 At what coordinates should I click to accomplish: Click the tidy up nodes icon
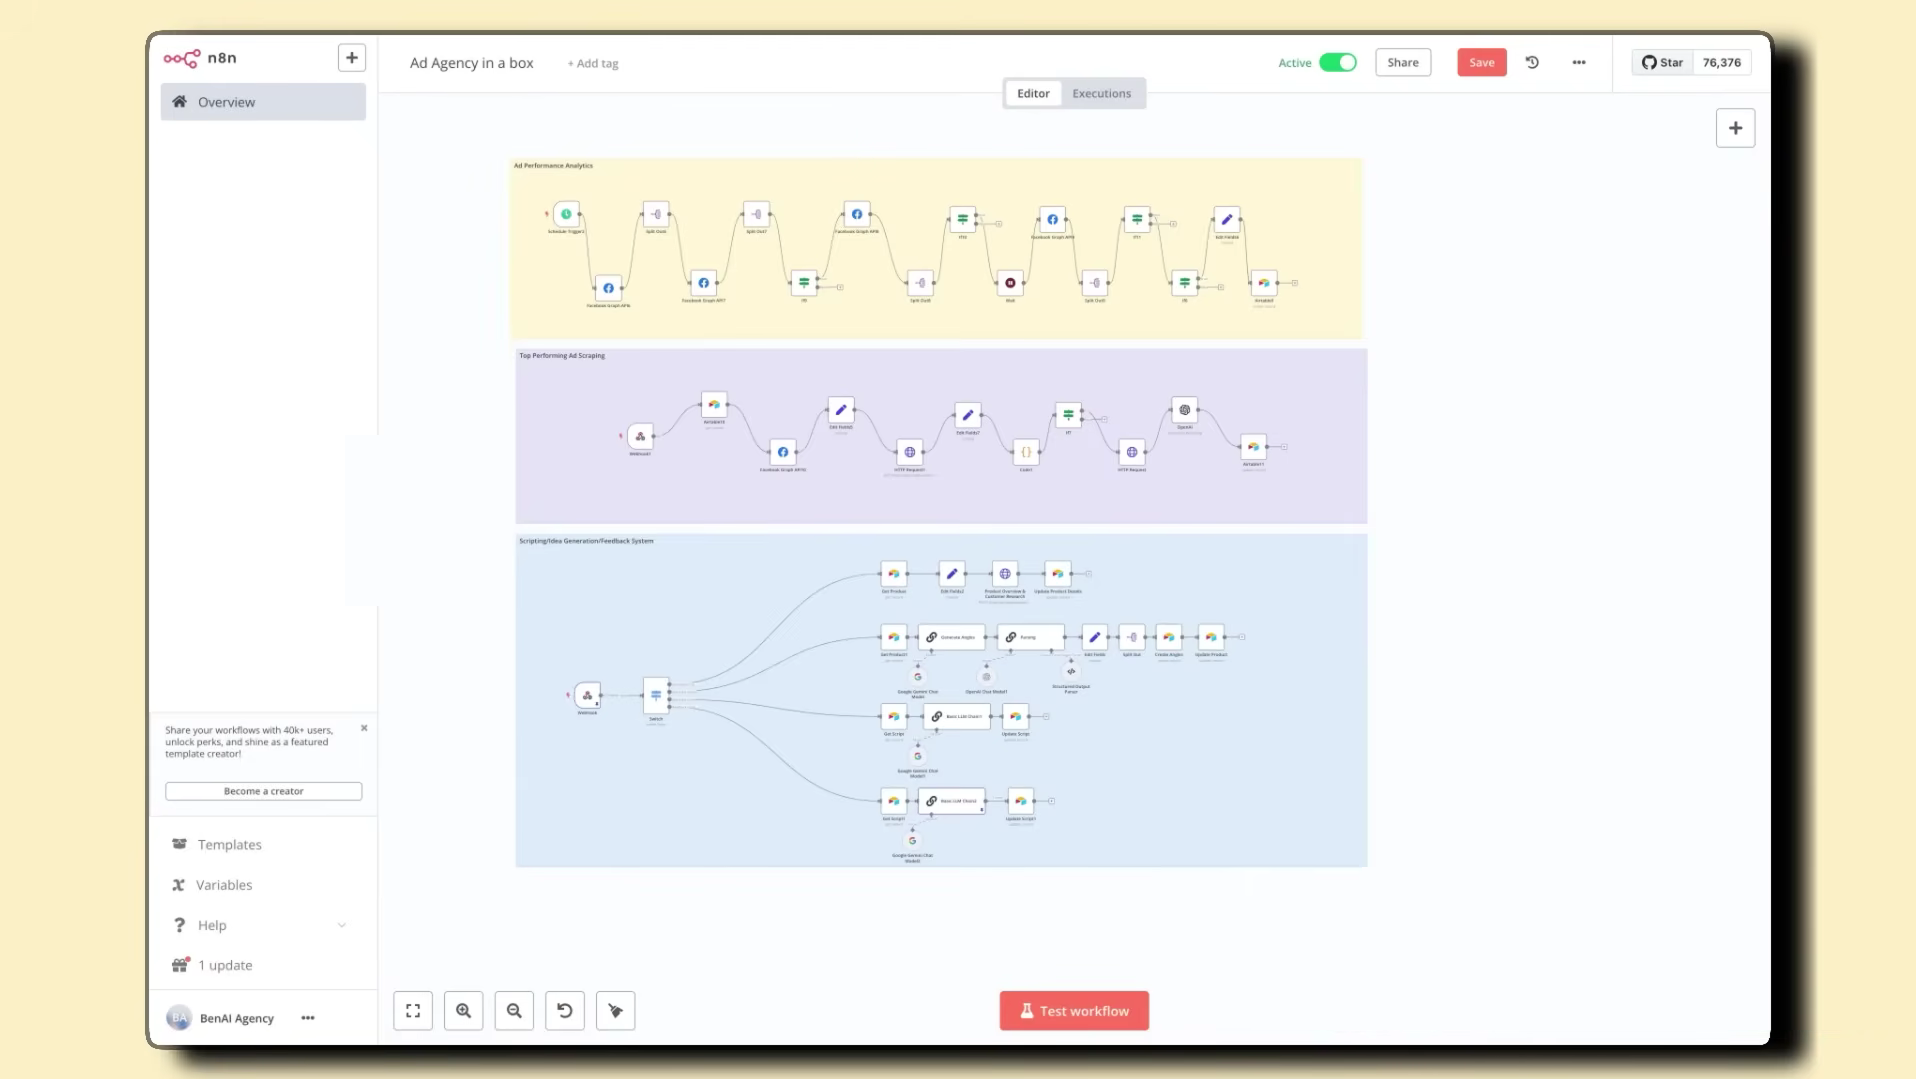pos(615,1011)
